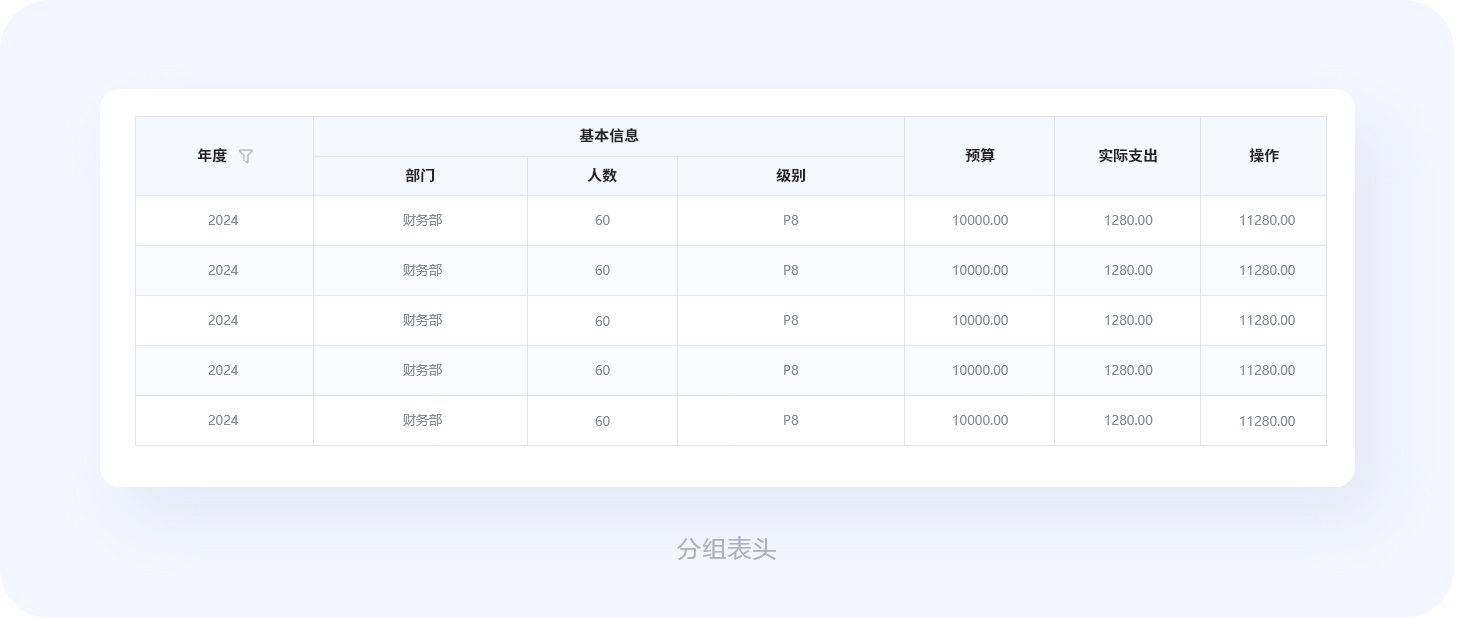1467x618 pixels.
Task: Select 财务部 in the third data row
Action: pos(422,320)
